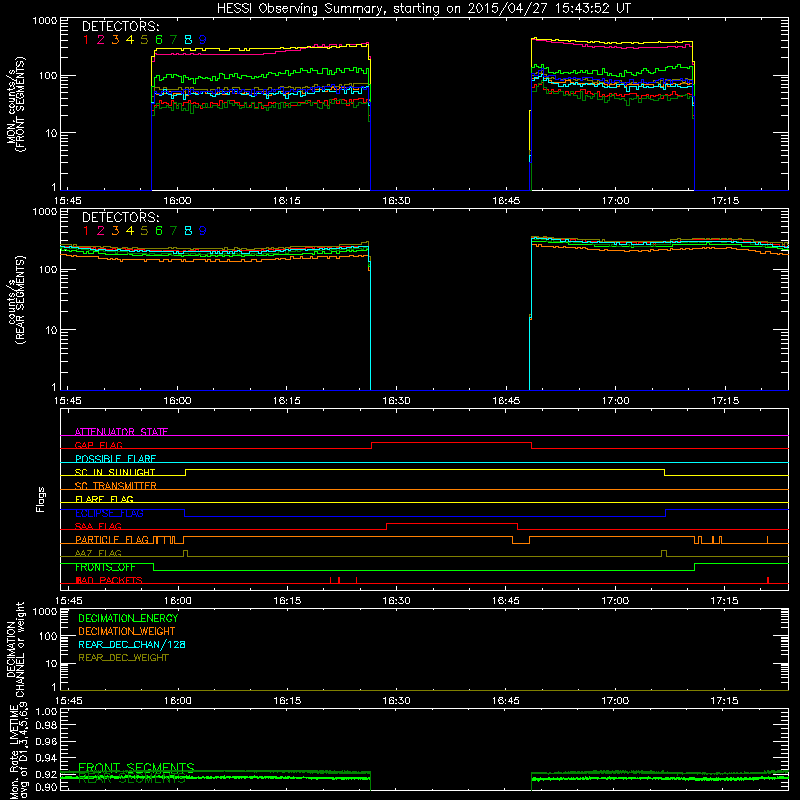Click the FLARE_FLAG label

(x=104, y=499)
